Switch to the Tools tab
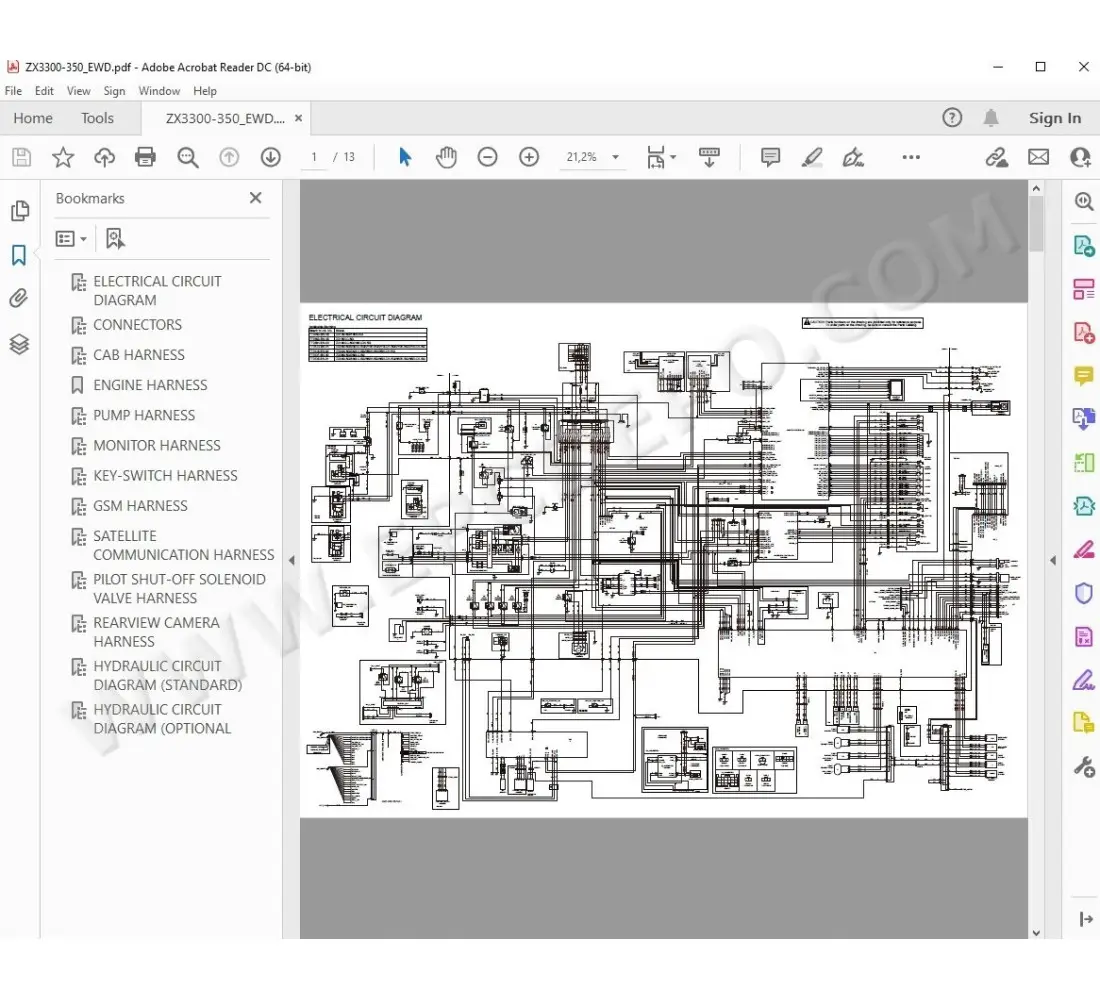 point(97,118)
